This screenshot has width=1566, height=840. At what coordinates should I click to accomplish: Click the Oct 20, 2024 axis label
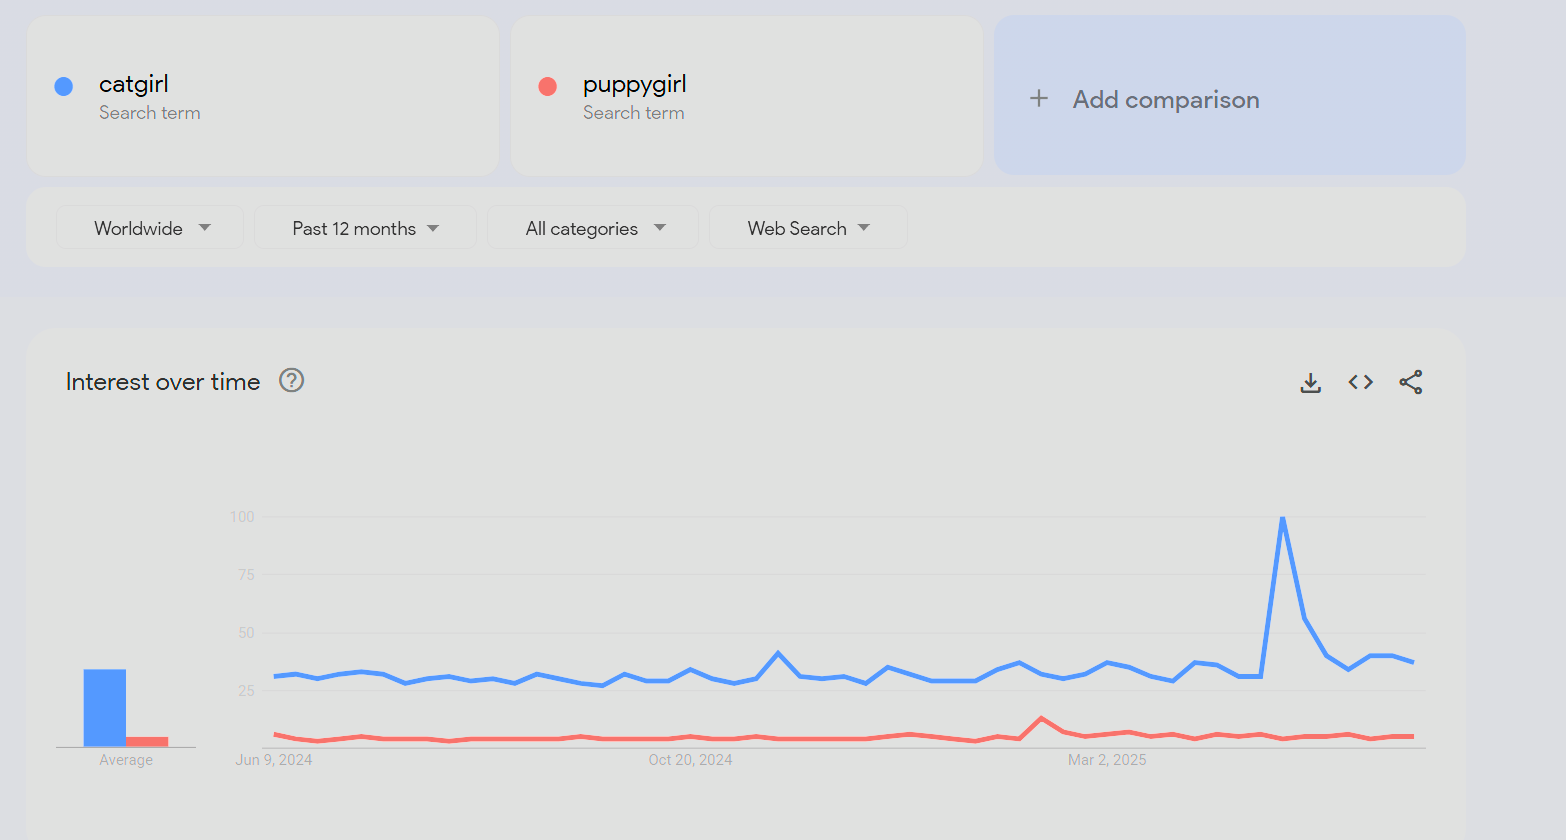coord(690,760)
